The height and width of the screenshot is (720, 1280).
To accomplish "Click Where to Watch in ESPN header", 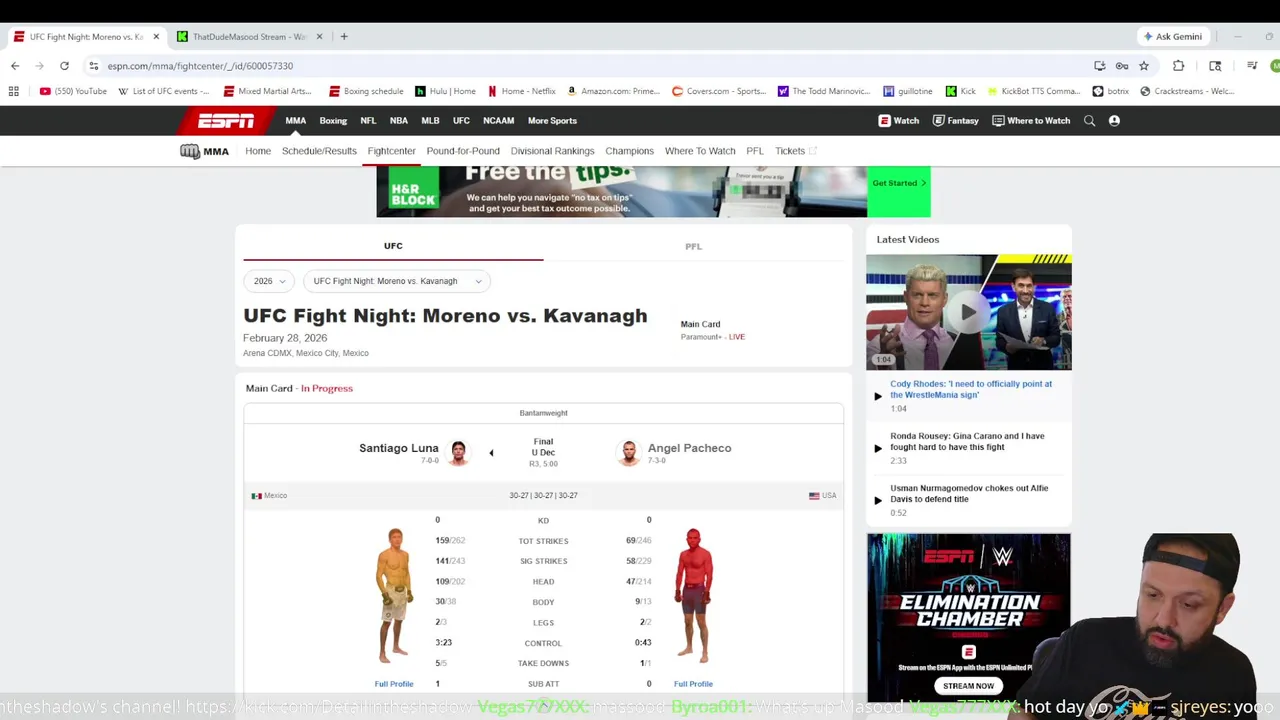I will tap(1031, 121).
